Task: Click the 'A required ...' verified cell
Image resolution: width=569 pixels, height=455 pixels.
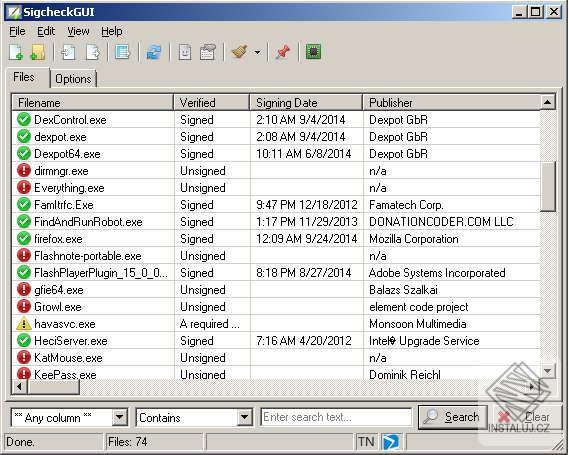Action: click(x=210, y=324)
